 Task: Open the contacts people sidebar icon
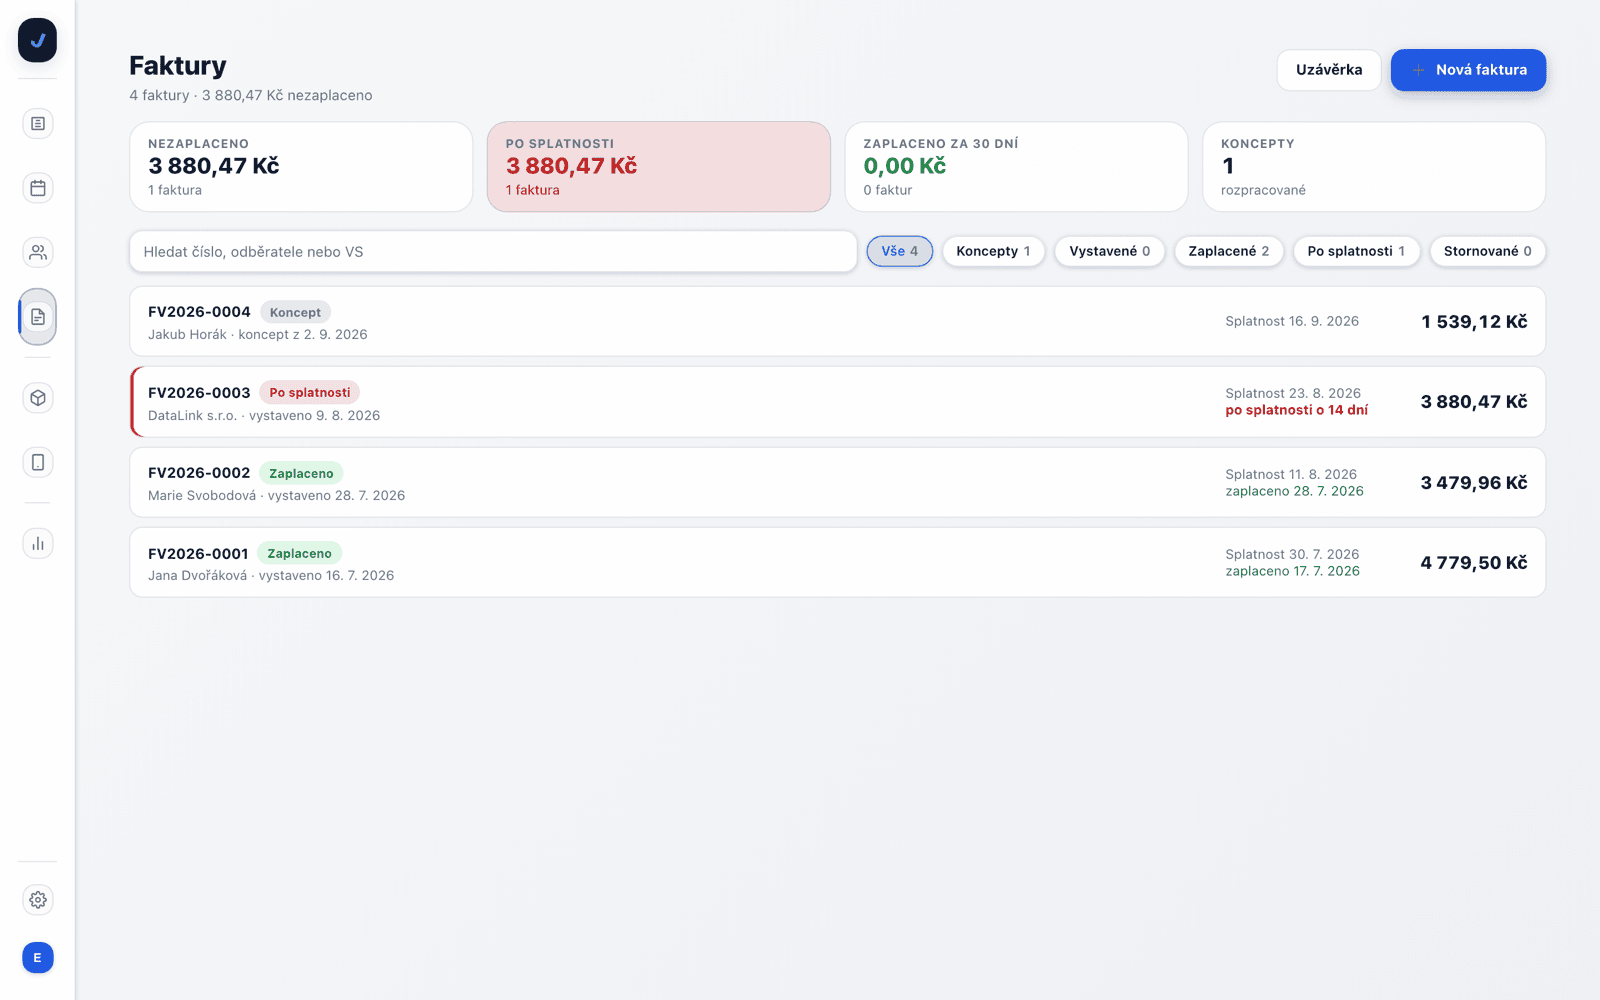click(38, 252)
